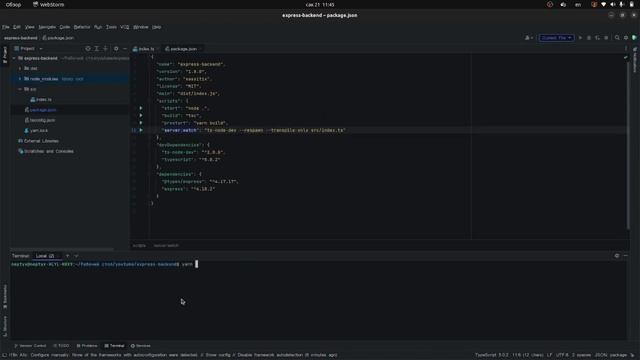Open system volume indicator

pyautogui.click(x=612, y=4)
